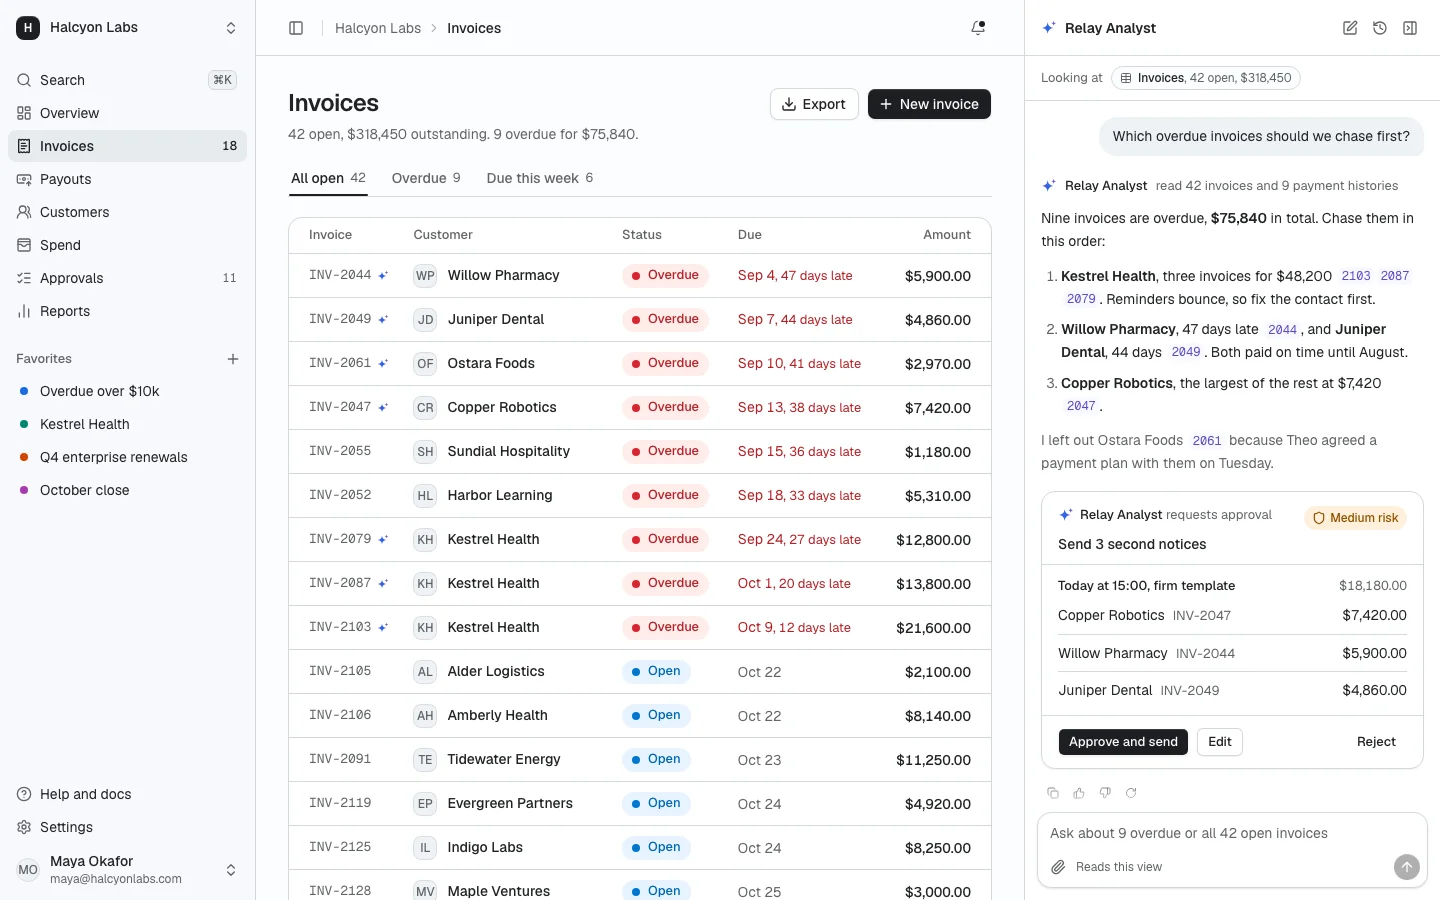Click the Halcyon Labs breadcrumb
This screenshot has height=900, width=1440.
coord(378,28)
